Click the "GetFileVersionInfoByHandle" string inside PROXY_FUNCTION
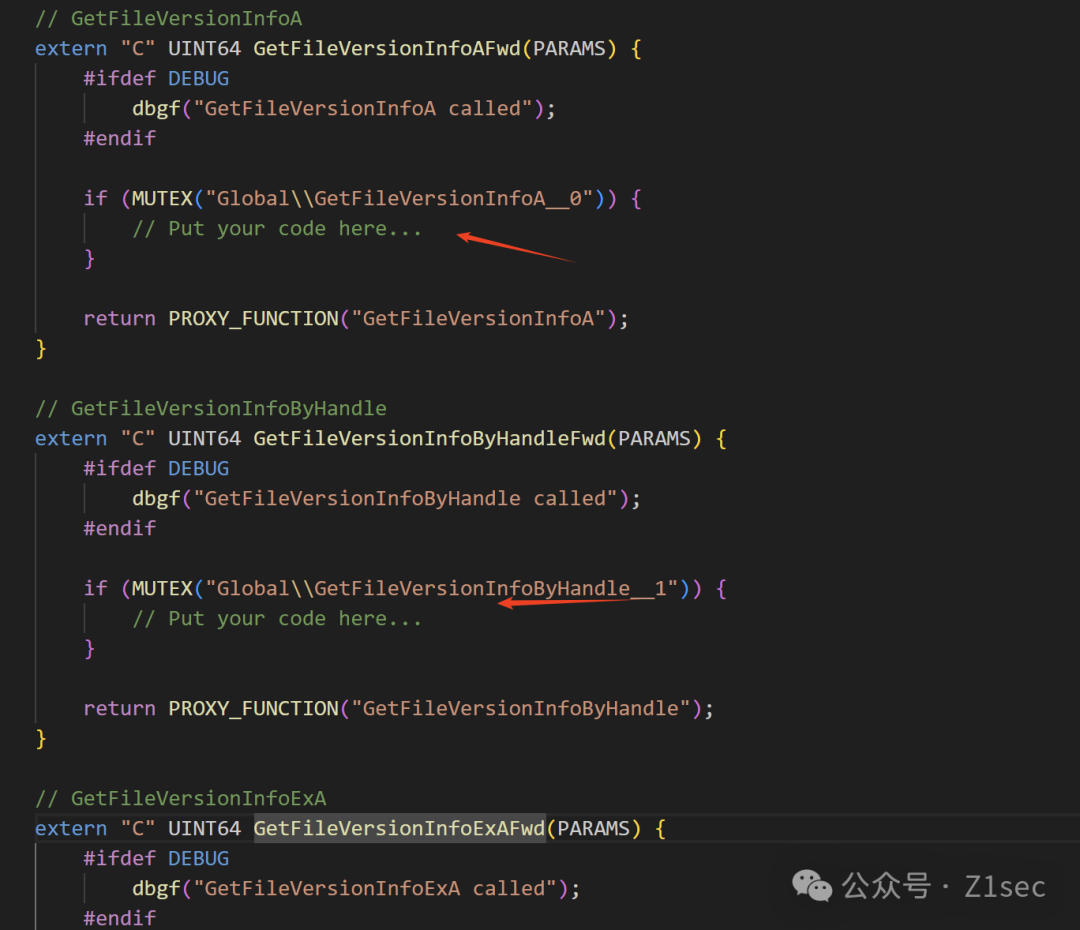Image resolution: width=1080 pixels, height=930 pixels. (521, 709)
